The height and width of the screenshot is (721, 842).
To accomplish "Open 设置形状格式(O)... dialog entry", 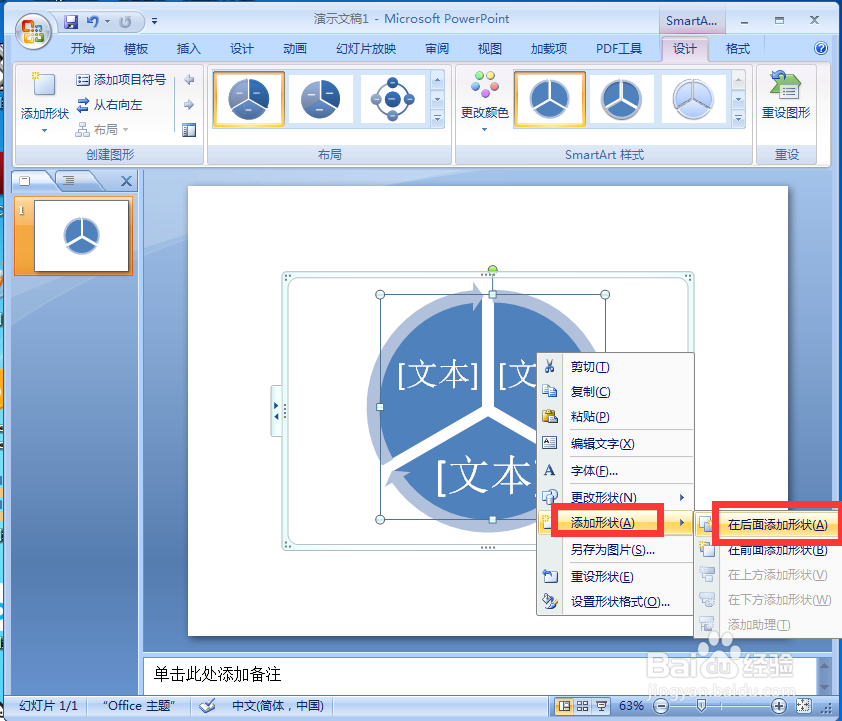I will 615,601.
